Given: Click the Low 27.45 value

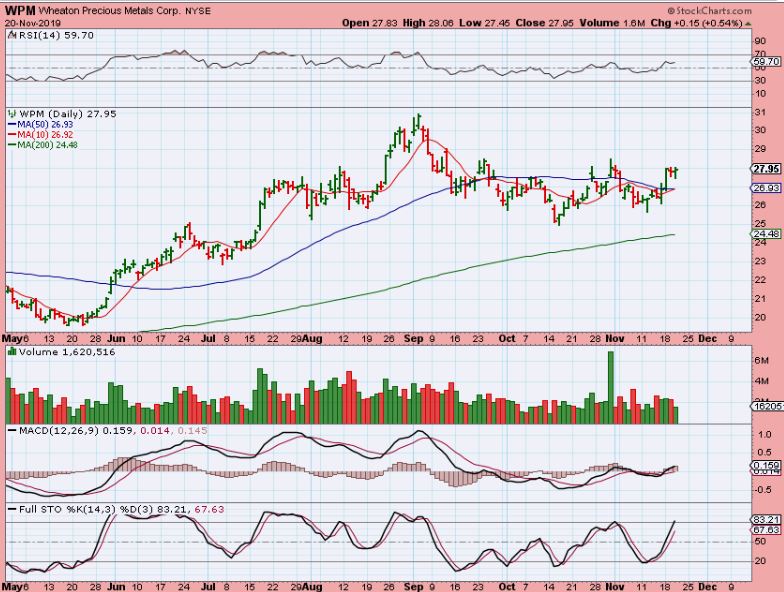Looking at the screenshot, I should 486,23.
